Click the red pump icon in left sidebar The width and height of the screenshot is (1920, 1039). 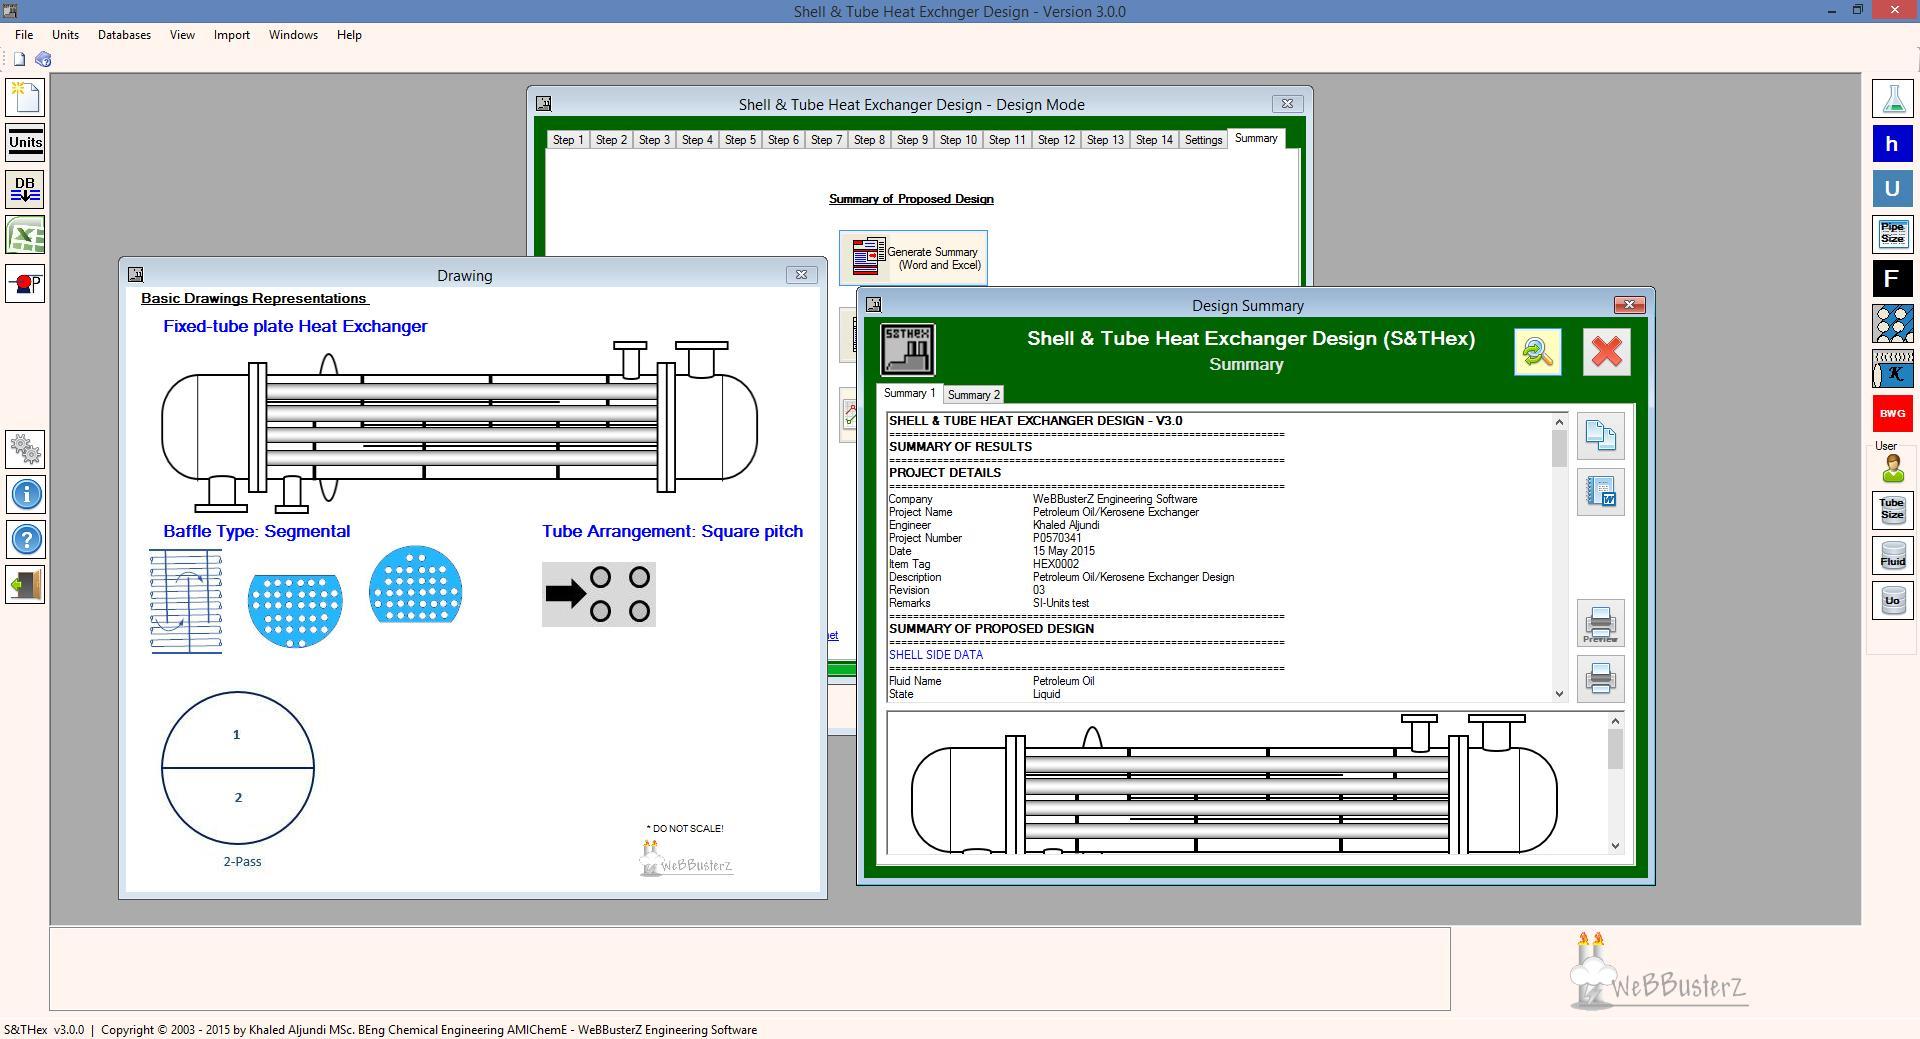click(x=25, y=283)
